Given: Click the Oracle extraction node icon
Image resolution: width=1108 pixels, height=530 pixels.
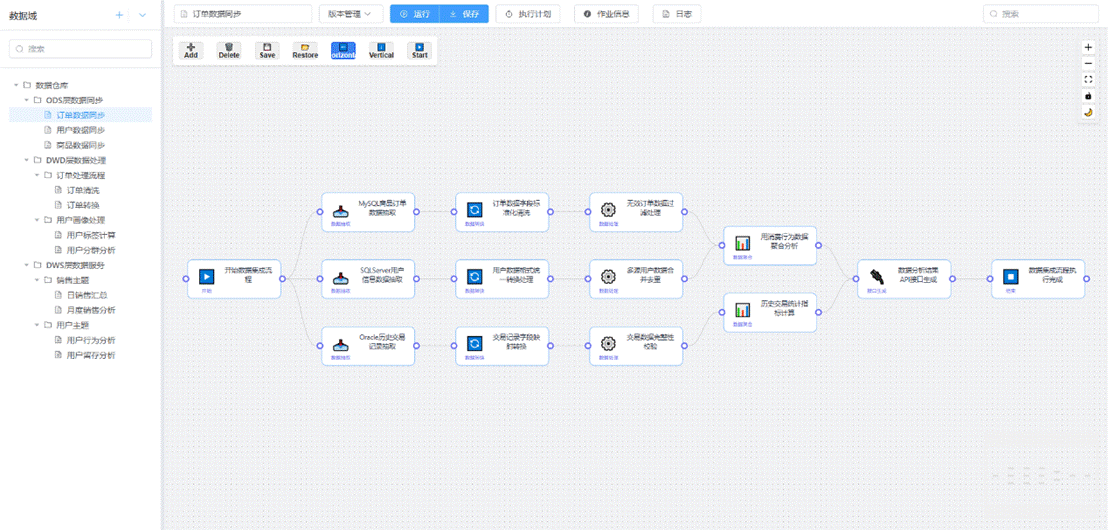Looking at the screenshot, I should 341,343.
